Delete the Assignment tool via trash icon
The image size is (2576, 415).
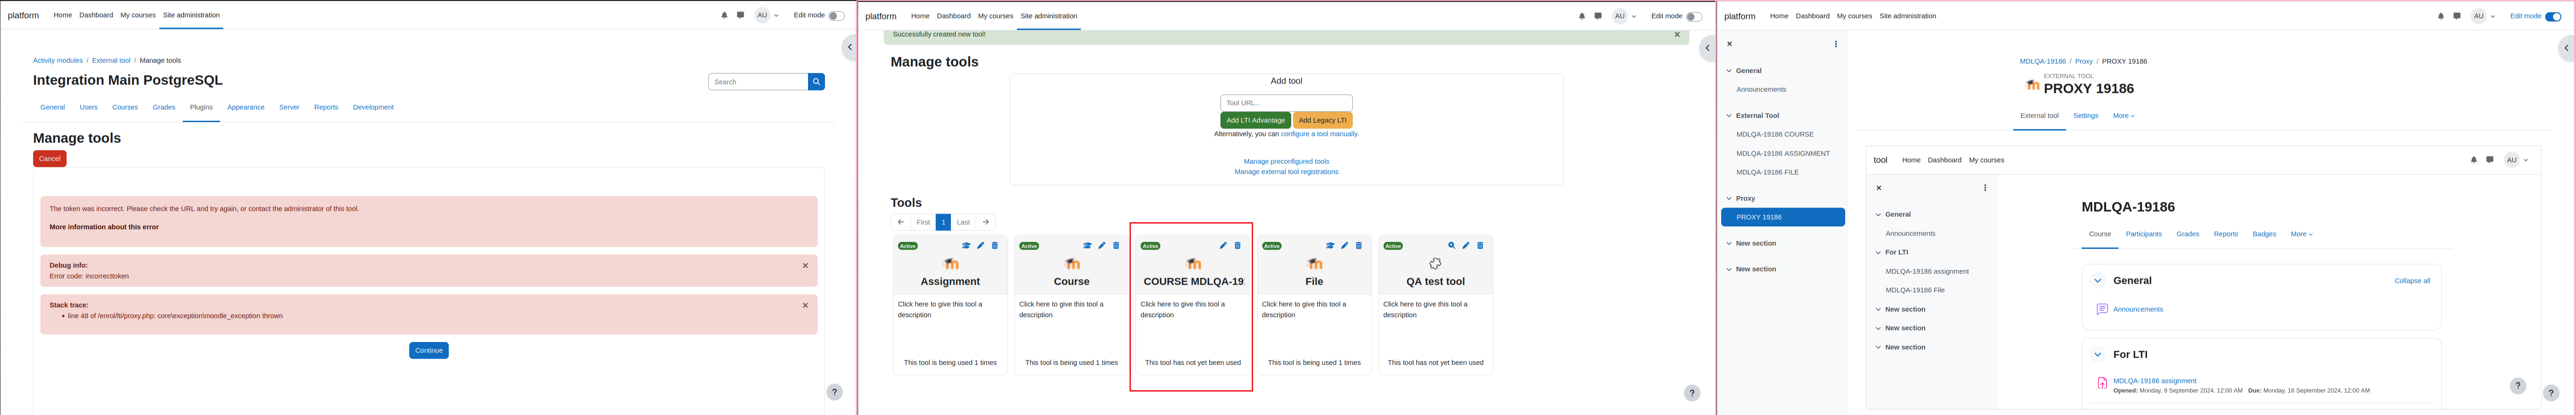pyautogui.click(x=994, y=245)
